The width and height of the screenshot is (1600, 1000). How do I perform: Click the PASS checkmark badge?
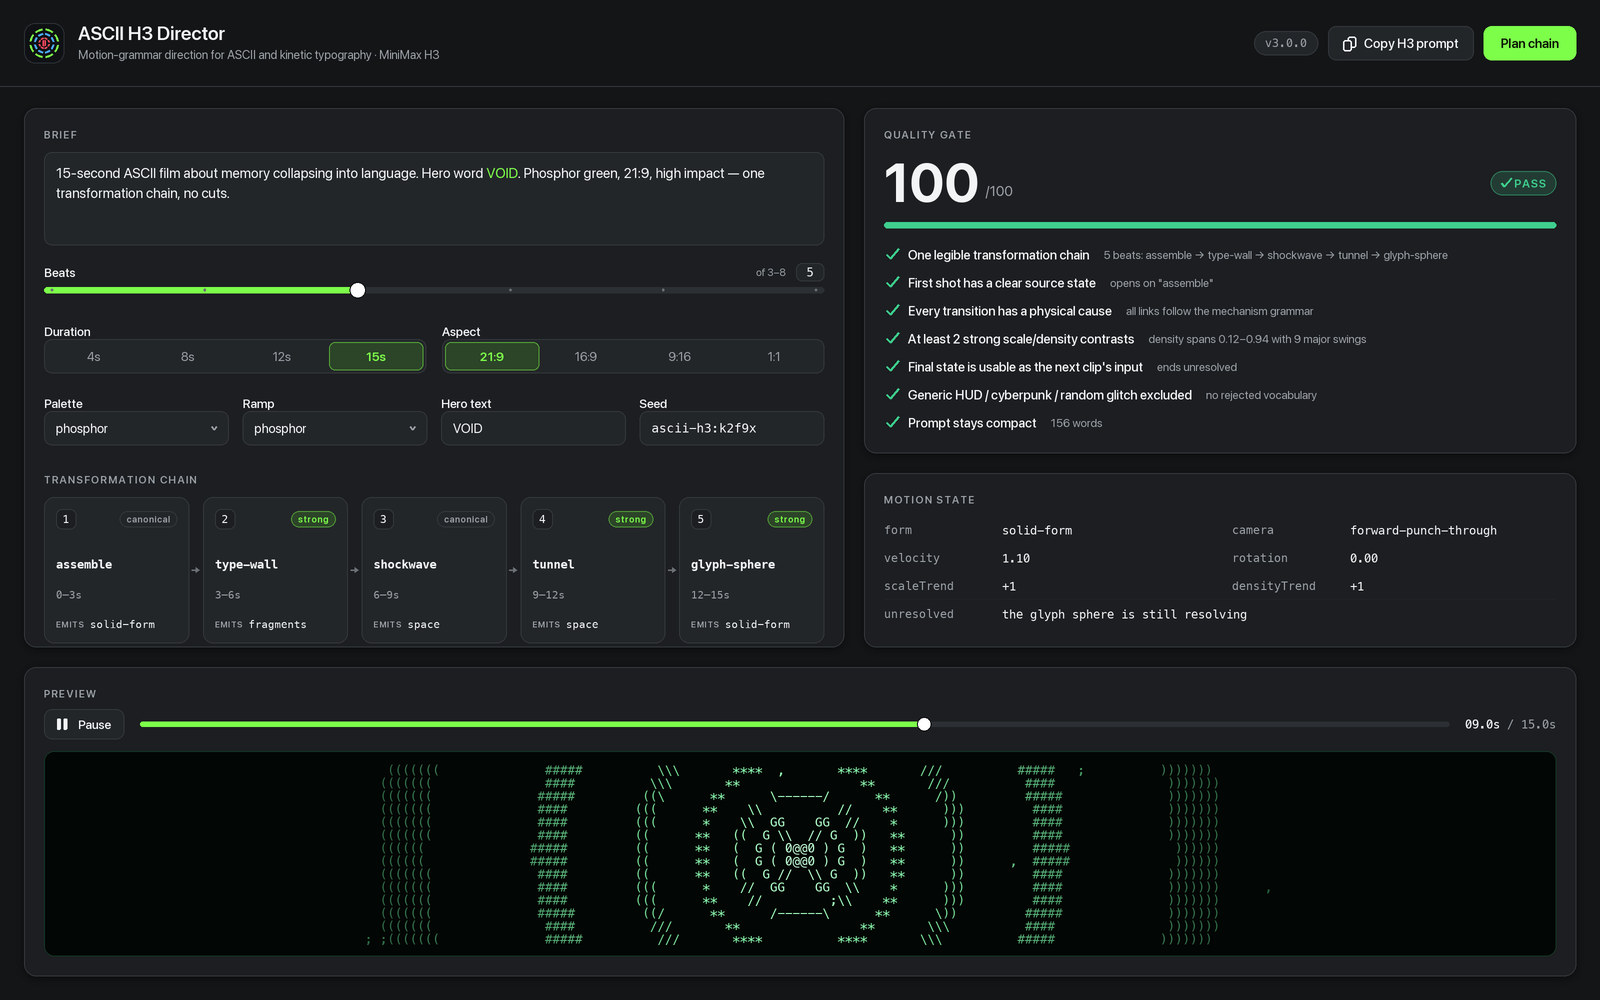pos(1523,183)
